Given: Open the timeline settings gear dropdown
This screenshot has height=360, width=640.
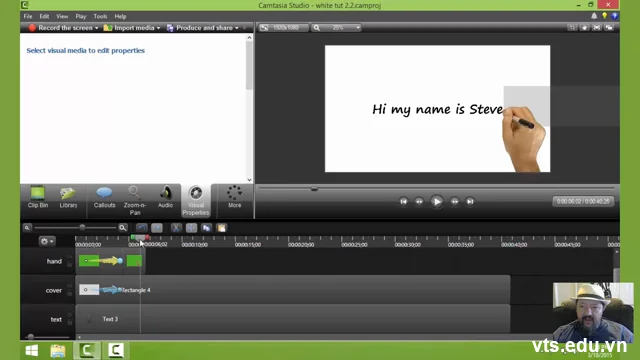Looking at the screenshot, I should click(47, 241).
